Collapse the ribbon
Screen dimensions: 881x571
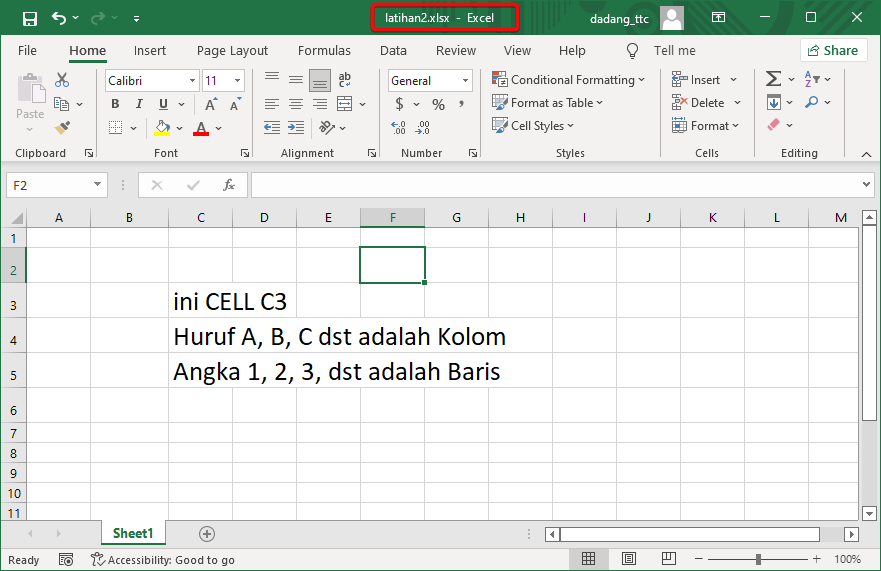(866, 154)
